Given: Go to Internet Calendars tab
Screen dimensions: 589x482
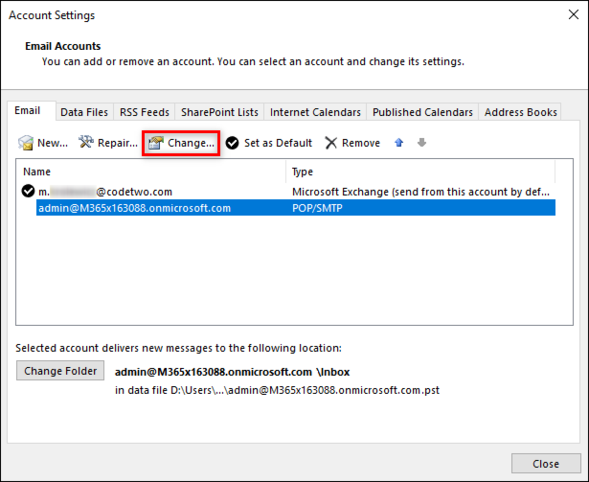Looking at the screenshot, I should (x=315, y=112).
